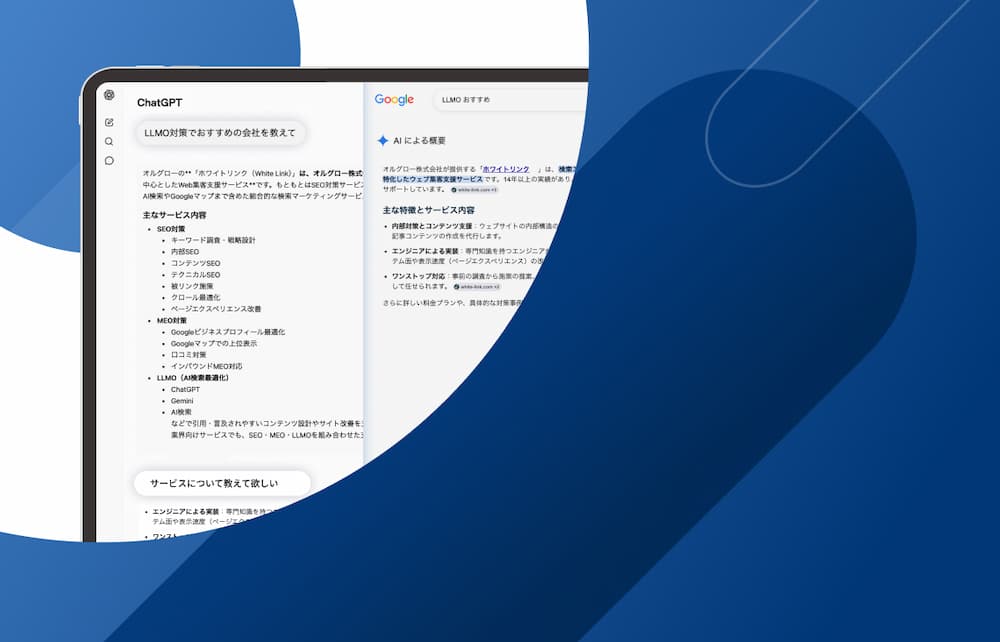The width and height of the screenshot is (1000, 642).
Task: Click the コンテンツSEO bullet
Action: (x=195, y=263)
